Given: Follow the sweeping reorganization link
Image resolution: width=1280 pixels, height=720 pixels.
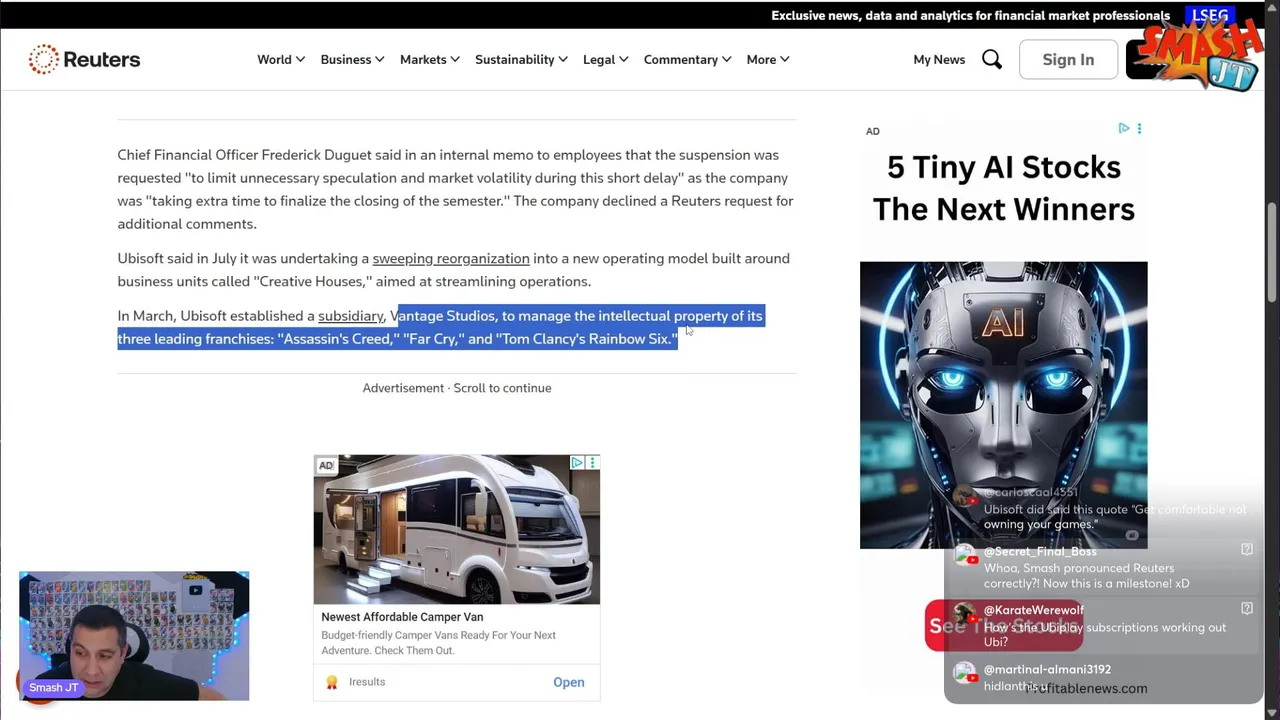Looking at the screenshot, I should [x=451, y=258].
